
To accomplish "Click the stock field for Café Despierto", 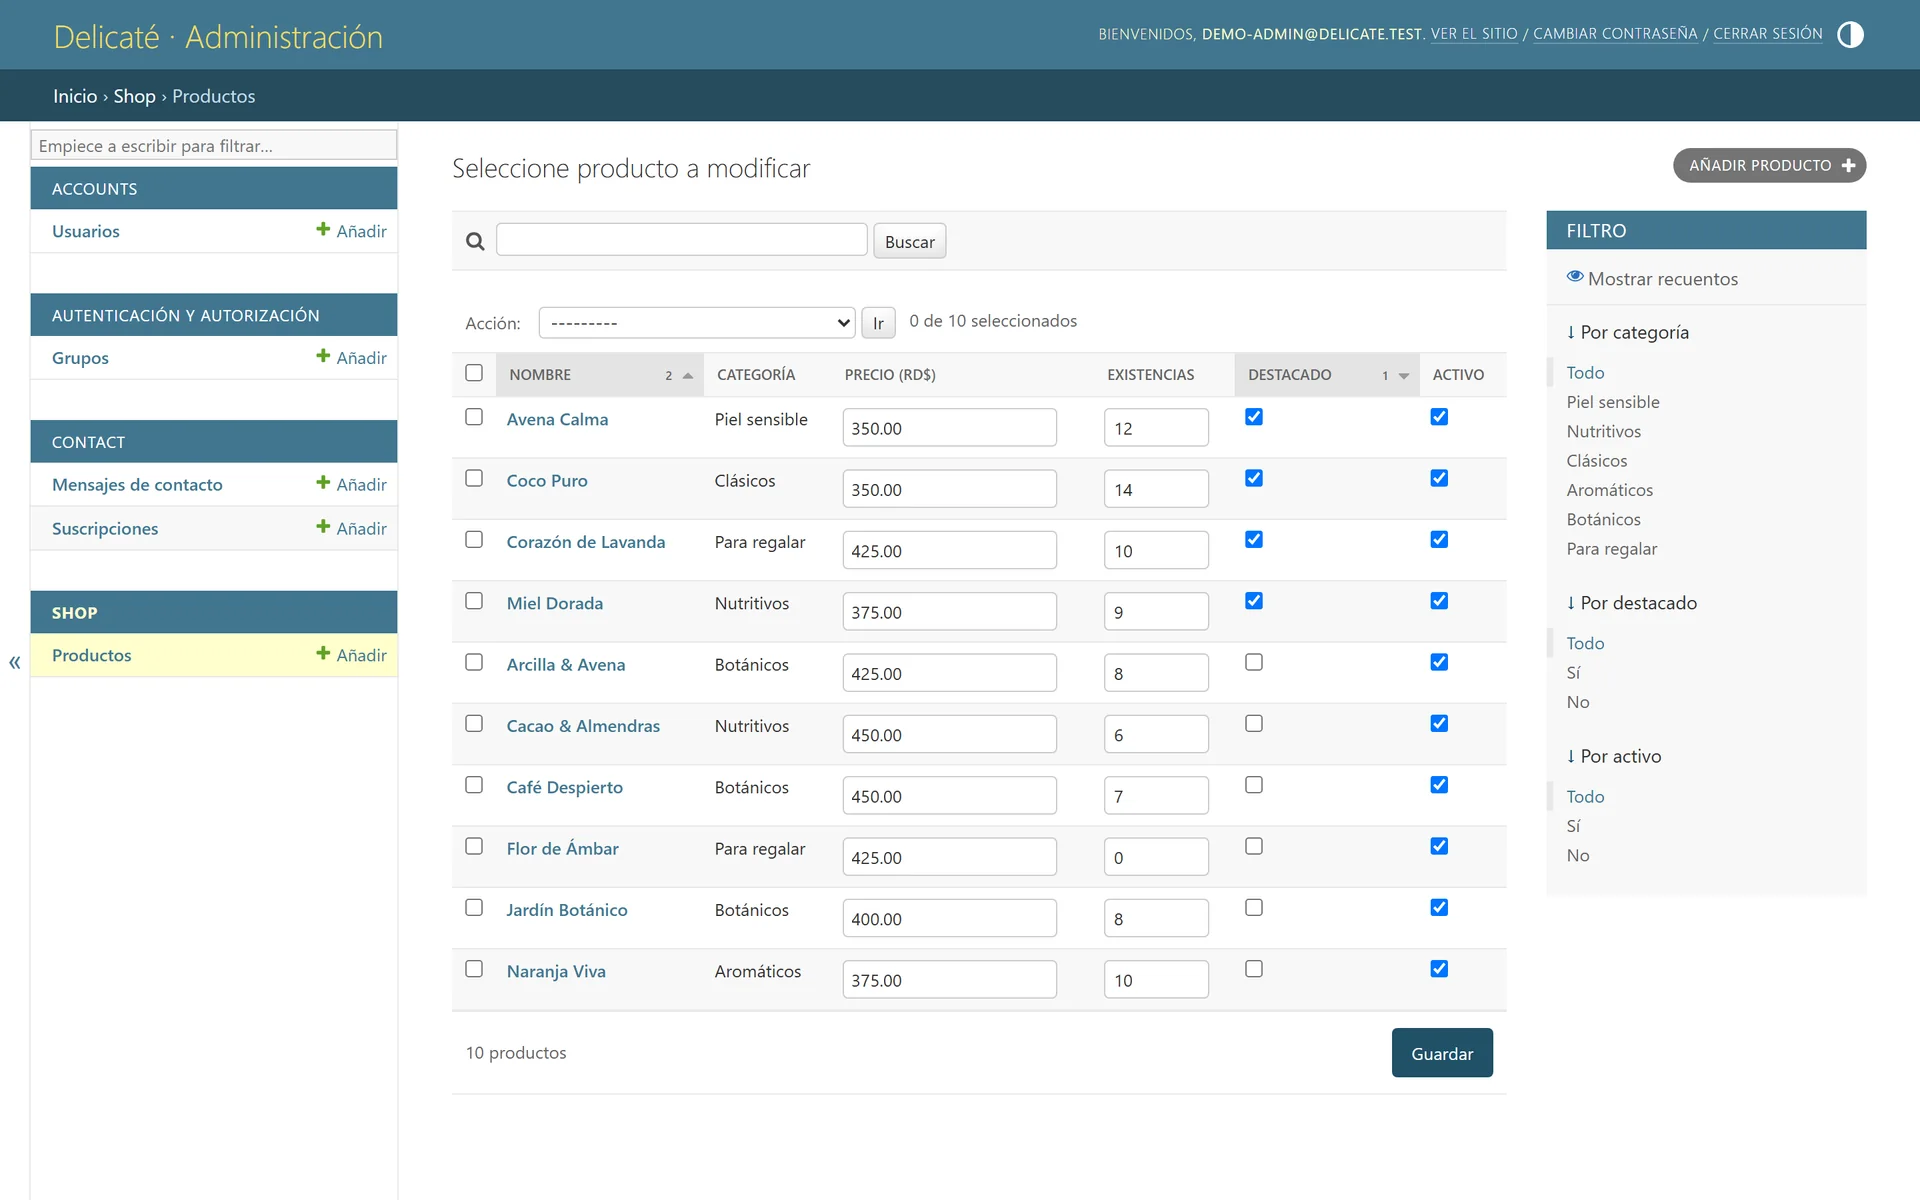I will pyautogui.click(x=1156, y=796).
